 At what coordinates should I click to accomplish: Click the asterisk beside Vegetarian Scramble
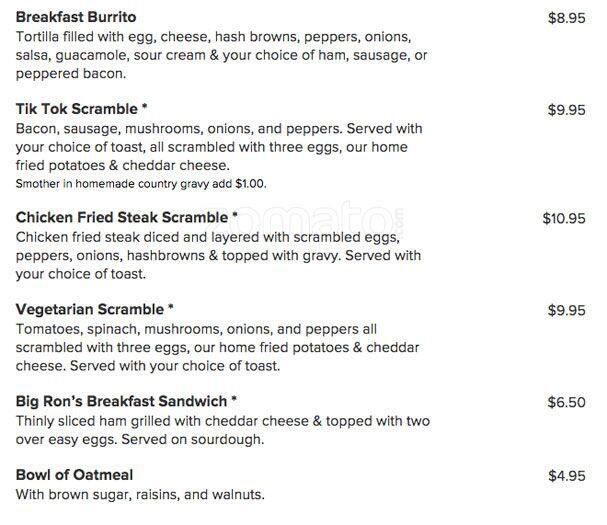[171, 307]
